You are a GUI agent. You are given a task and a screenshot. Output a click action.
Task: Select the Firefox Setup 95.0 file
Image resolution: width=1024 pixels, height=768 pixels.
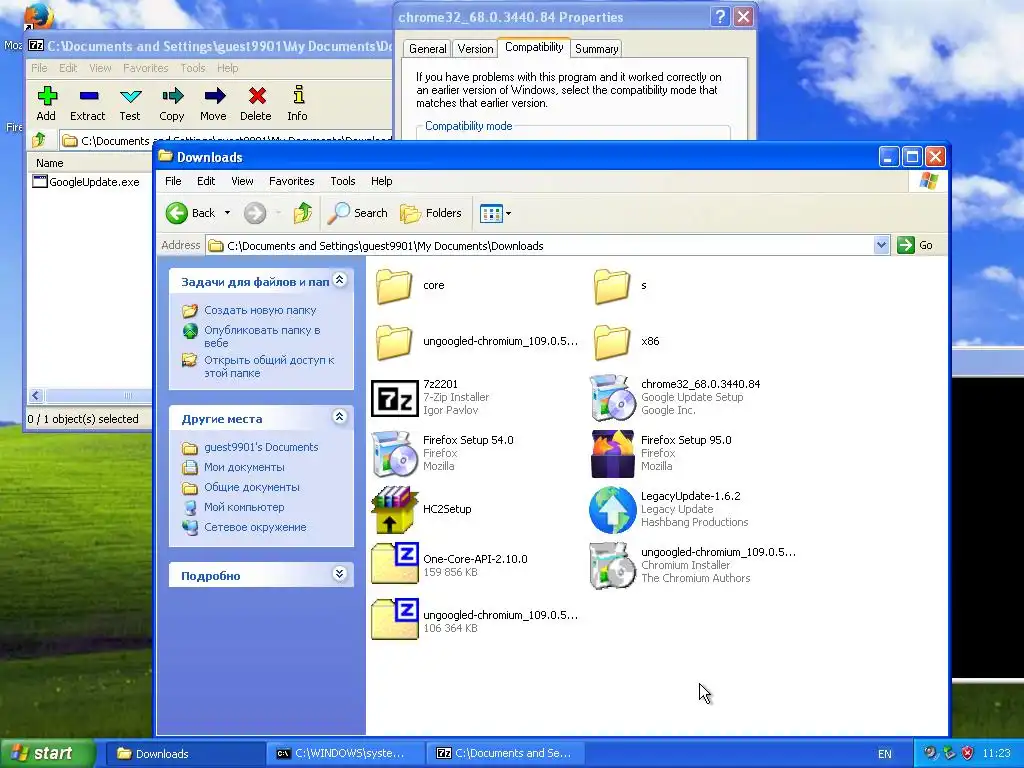(x=661, y=453)
